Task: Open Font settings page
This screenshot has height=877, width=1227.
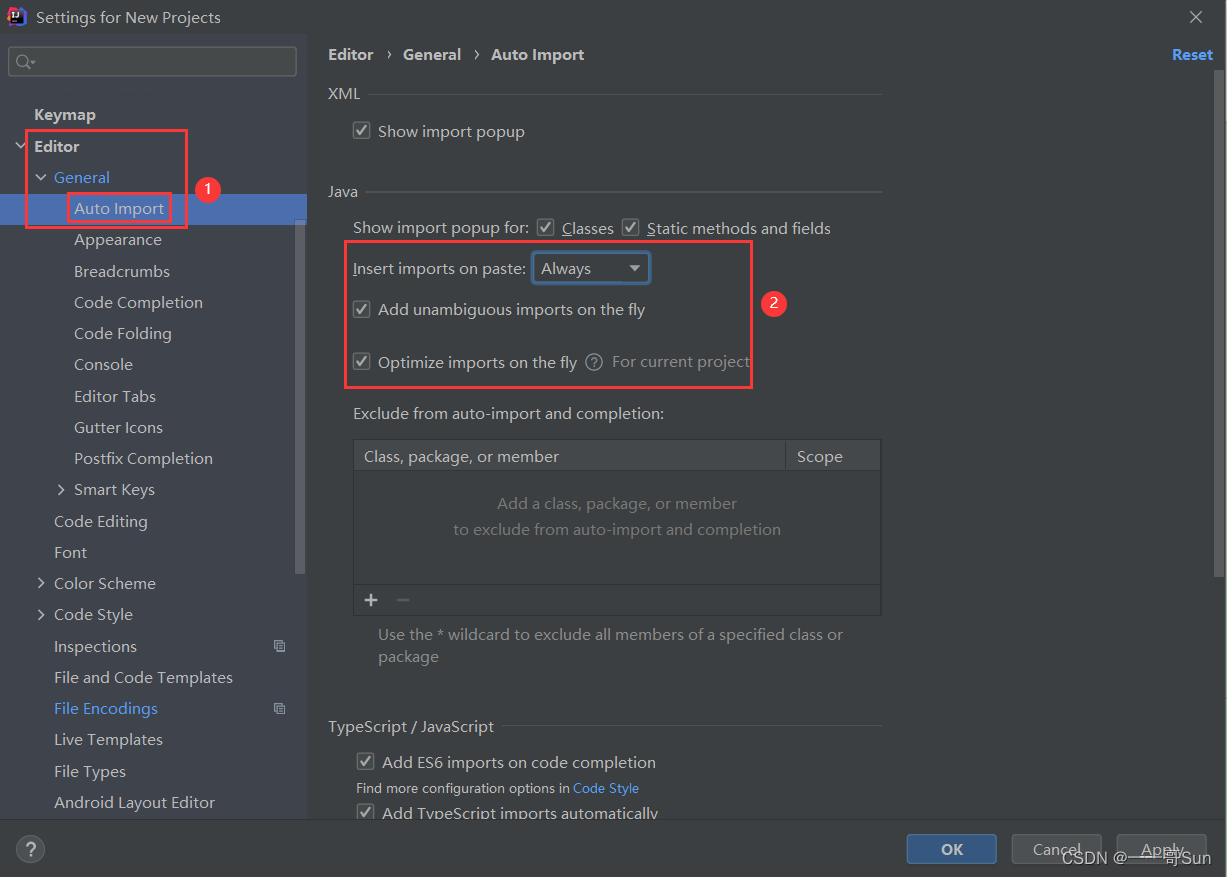Action: [70, 552]
